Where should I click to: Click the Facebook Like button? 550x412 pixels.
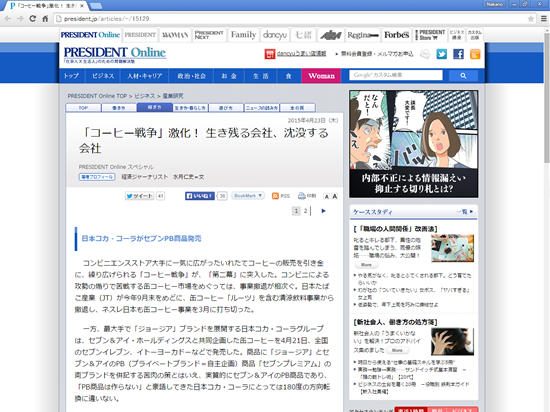tap(200, 196)
